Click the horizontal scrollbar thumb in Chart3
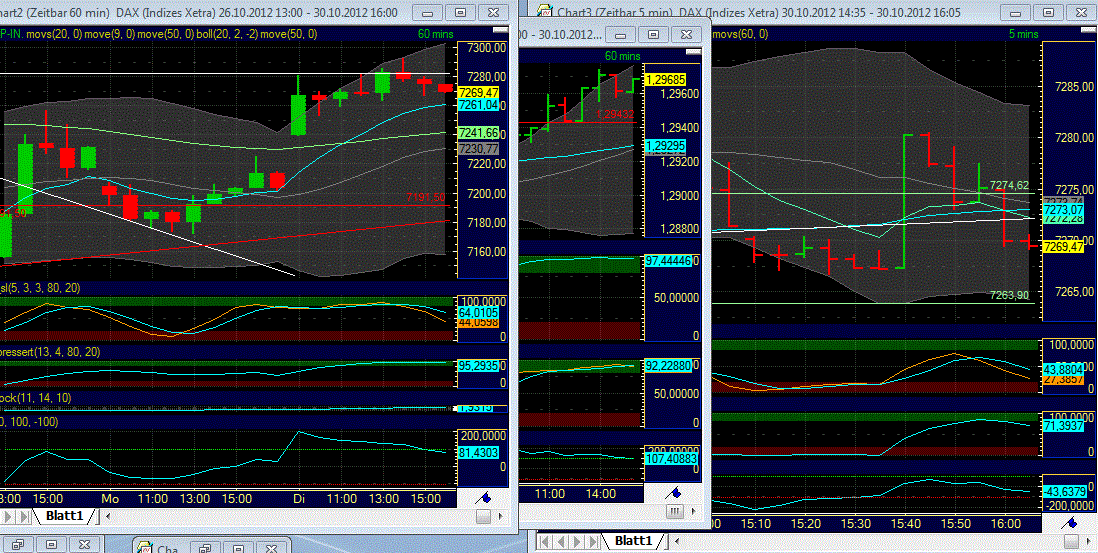 [x=1071, y=541]
